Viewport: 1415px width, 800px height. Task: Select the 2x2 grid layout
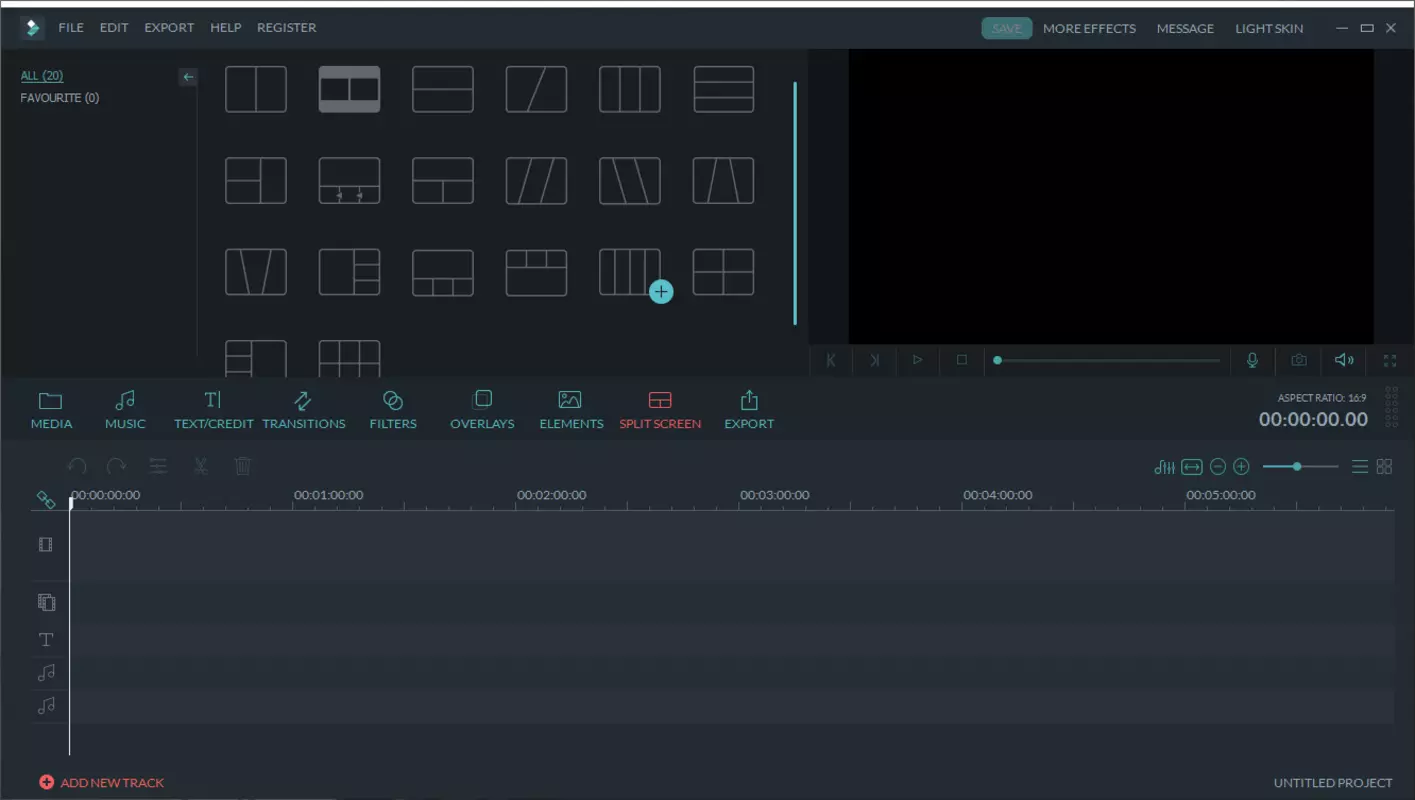(724, 272)
